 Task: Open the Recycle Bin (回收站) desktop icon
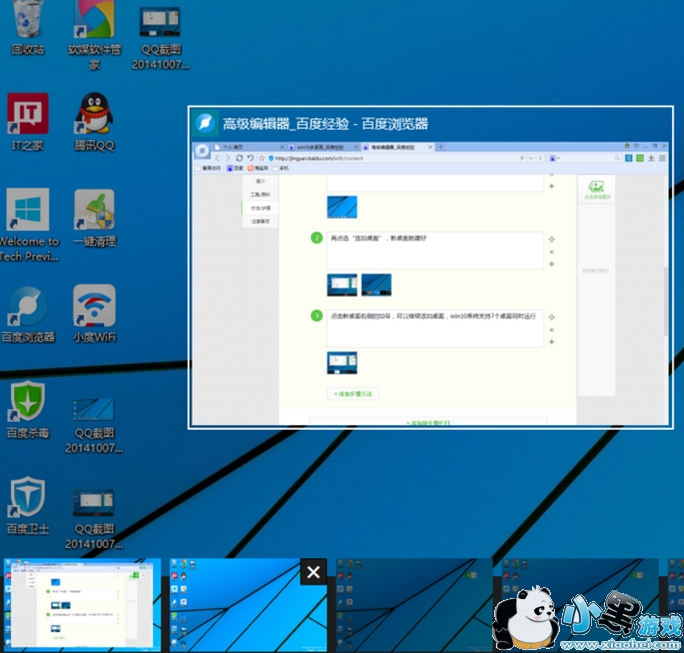pyautogui.click(x=28, y=20)
